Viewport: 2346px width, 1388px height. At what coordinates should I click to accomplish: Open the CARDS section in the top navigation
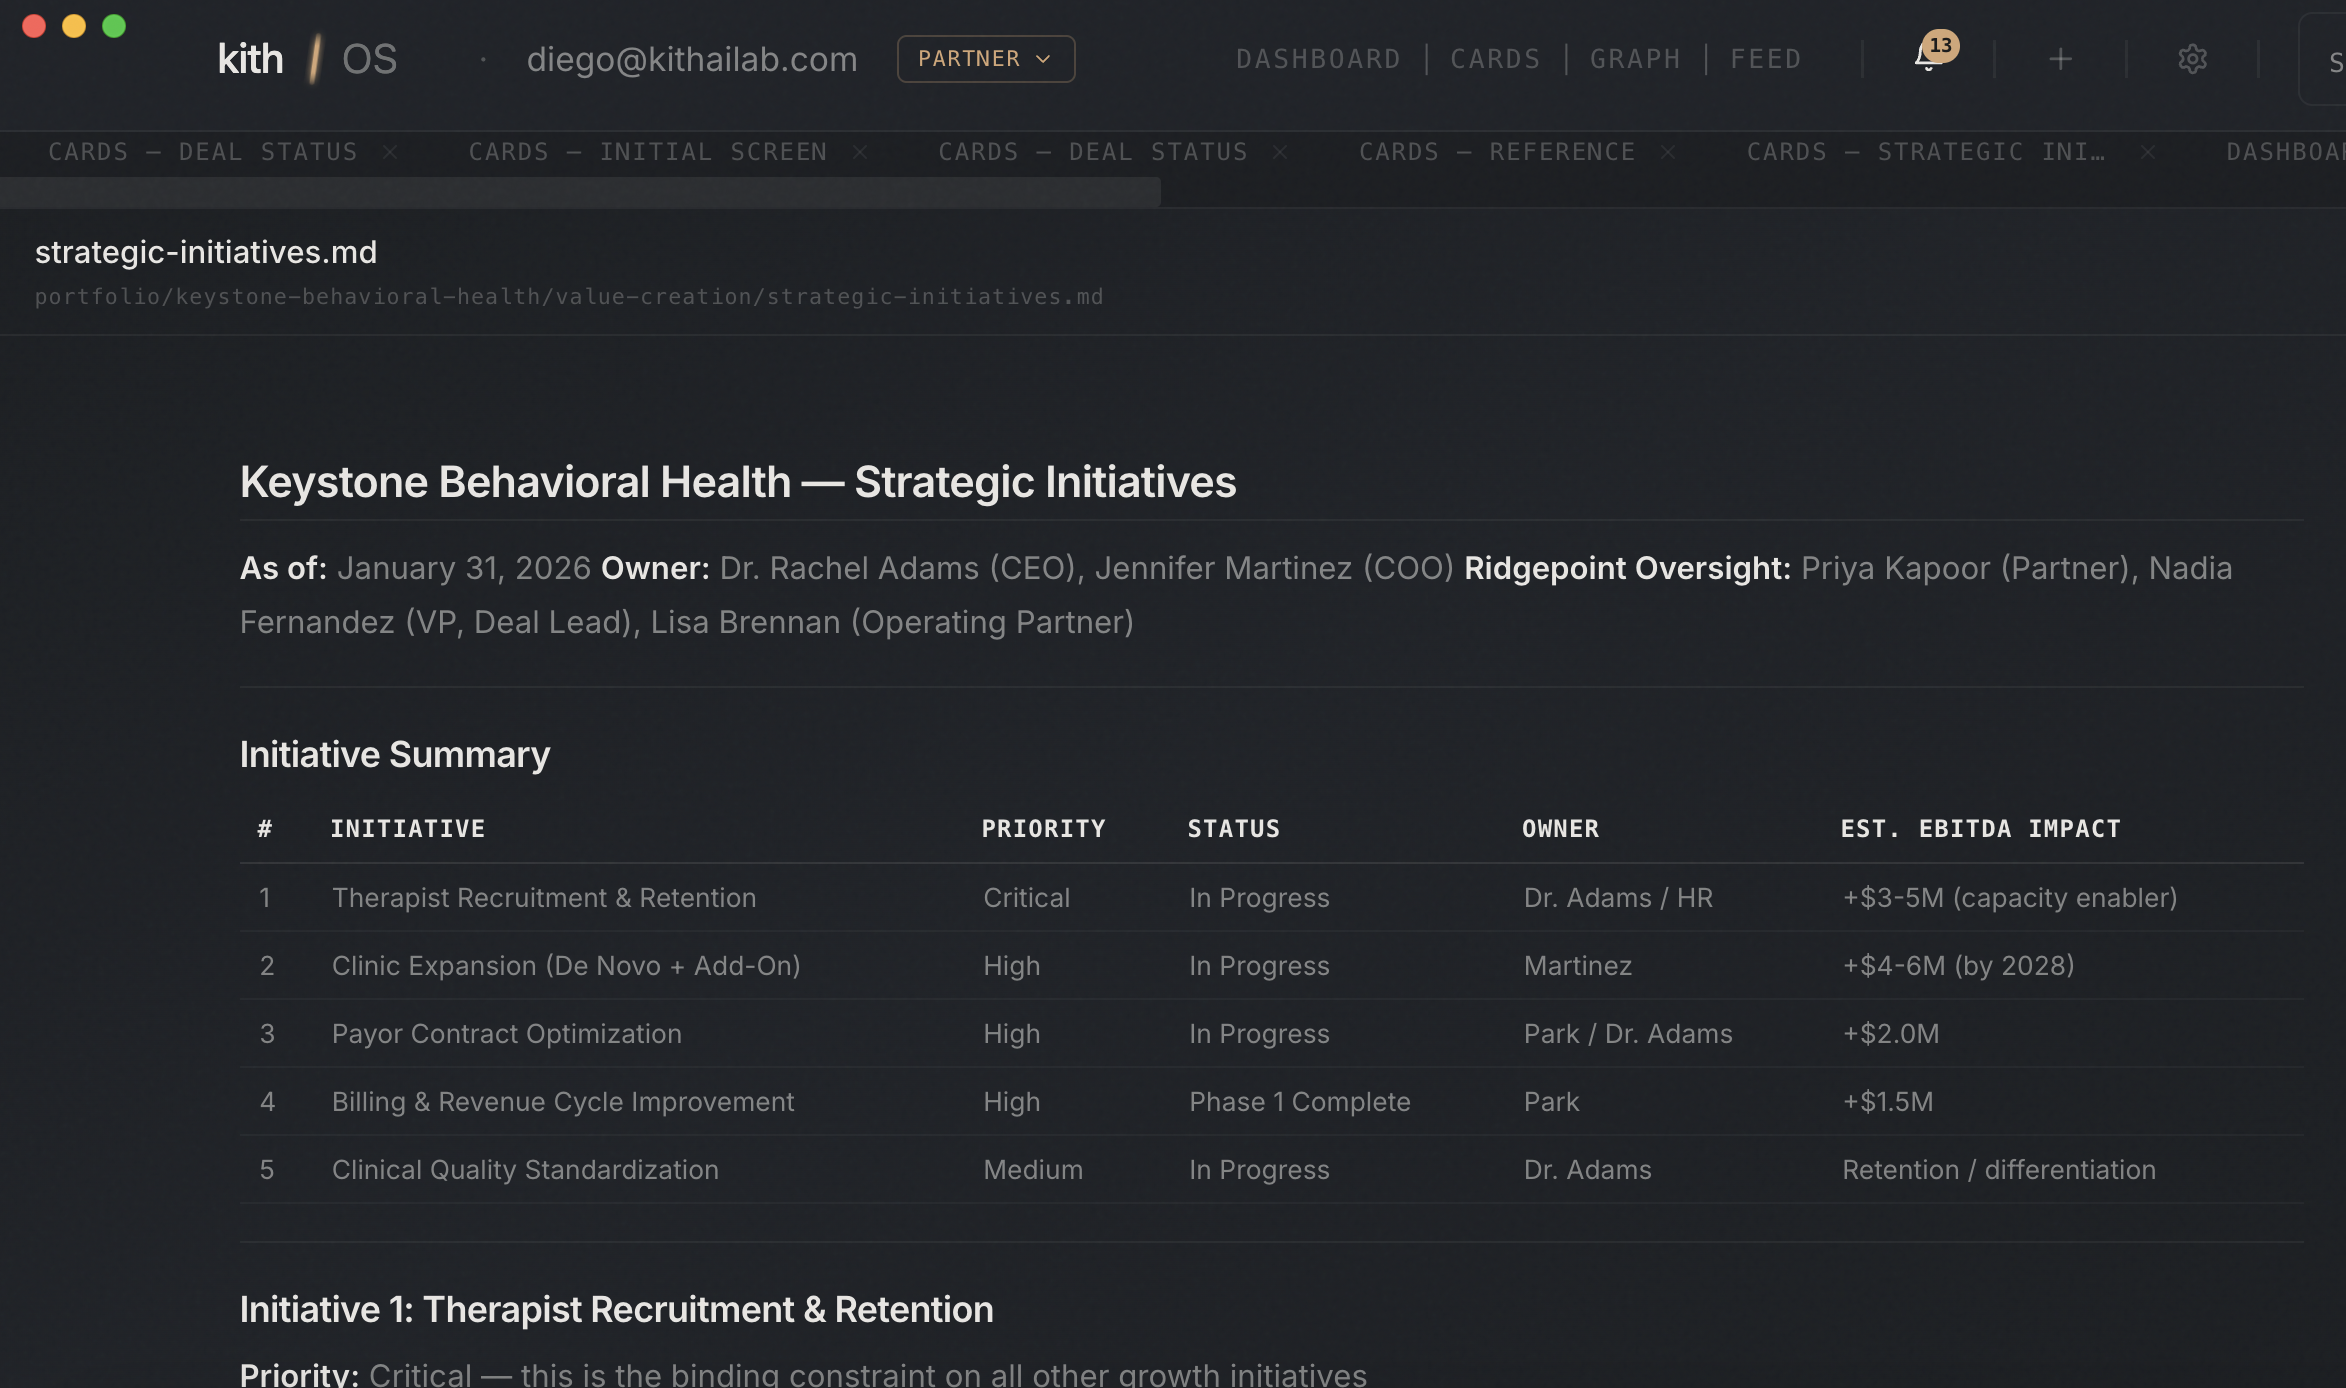(x=1494, y=58)
